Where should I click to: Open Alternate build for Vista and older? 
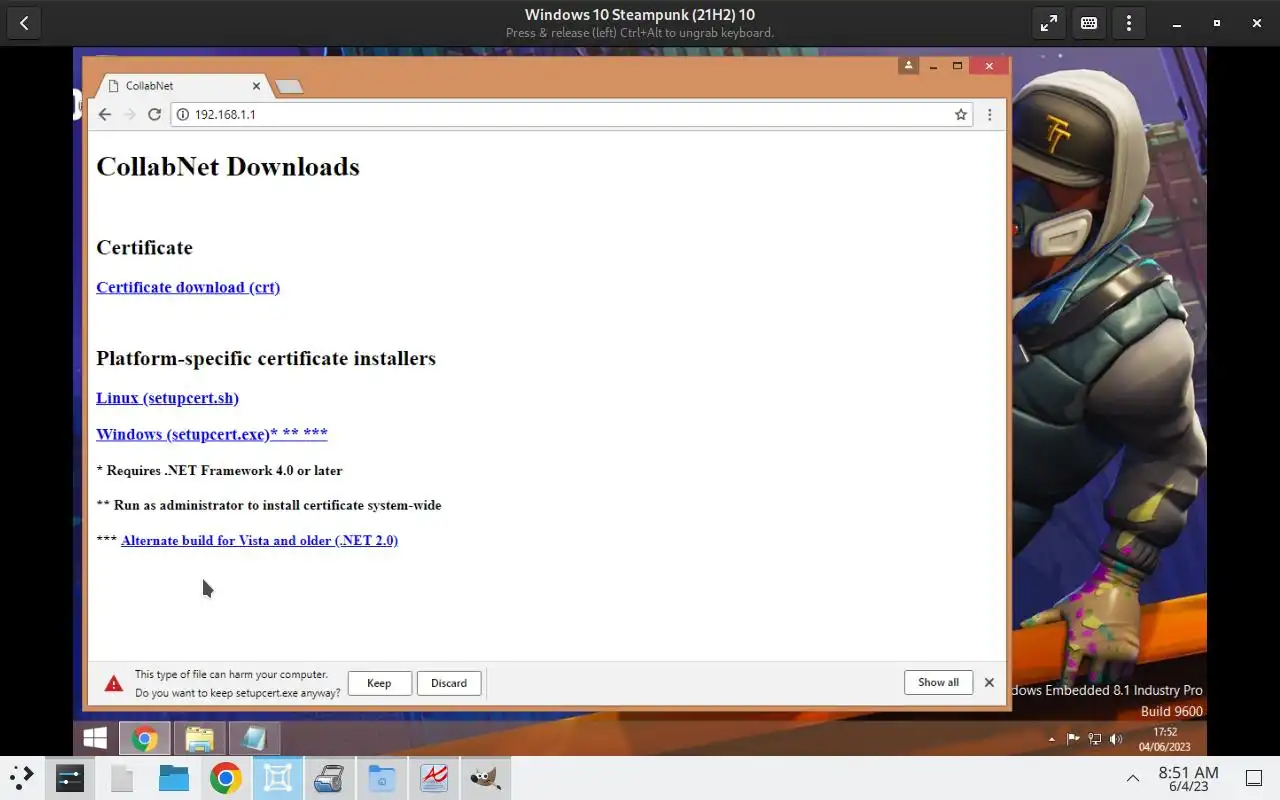[x=259, y=540]
